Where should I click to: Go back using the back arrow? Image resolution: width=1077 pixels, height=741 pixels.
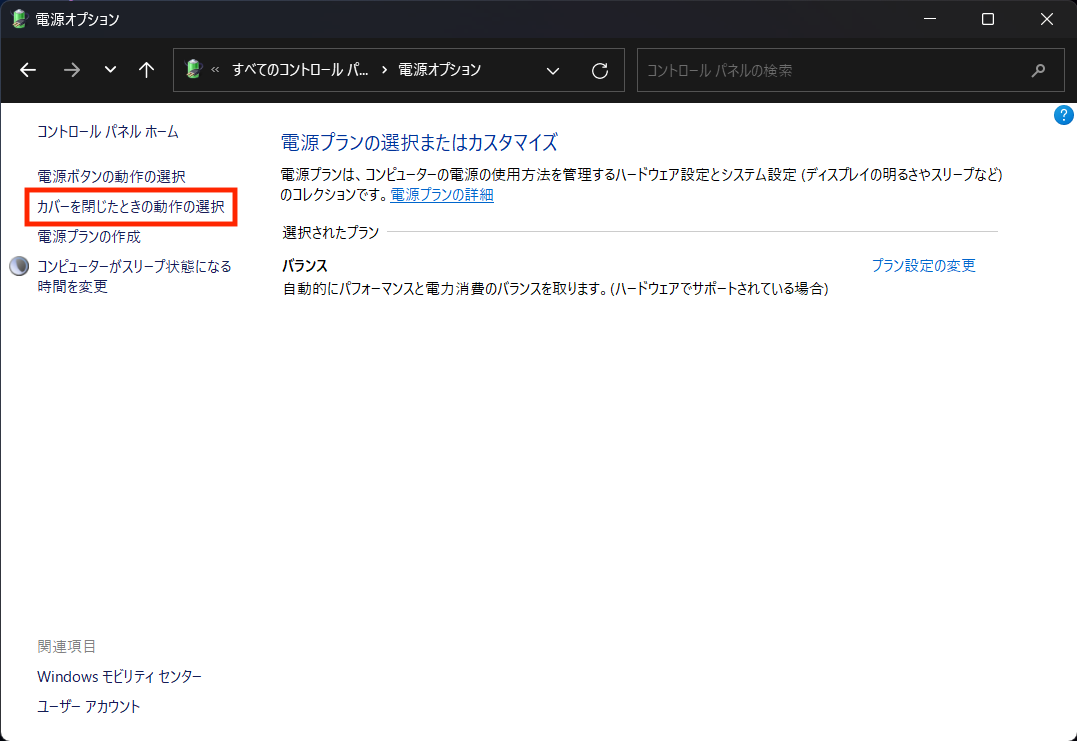(x=28, y=70)
